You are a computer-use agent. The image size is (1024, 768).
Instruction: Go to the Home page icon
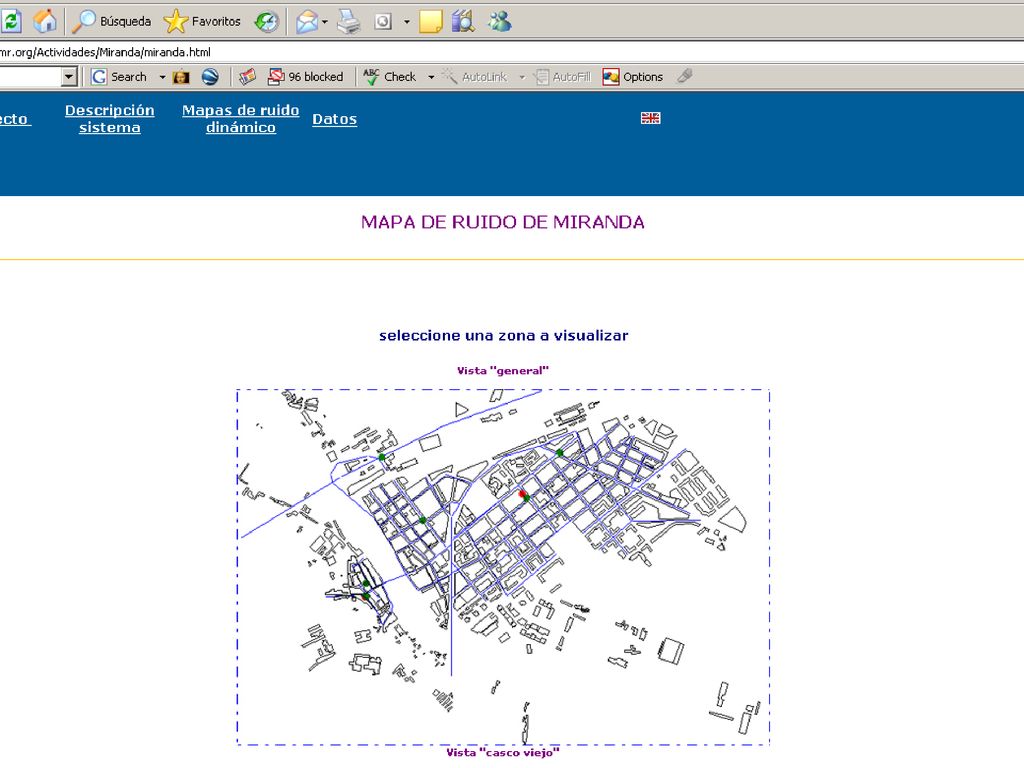point(44,21)
